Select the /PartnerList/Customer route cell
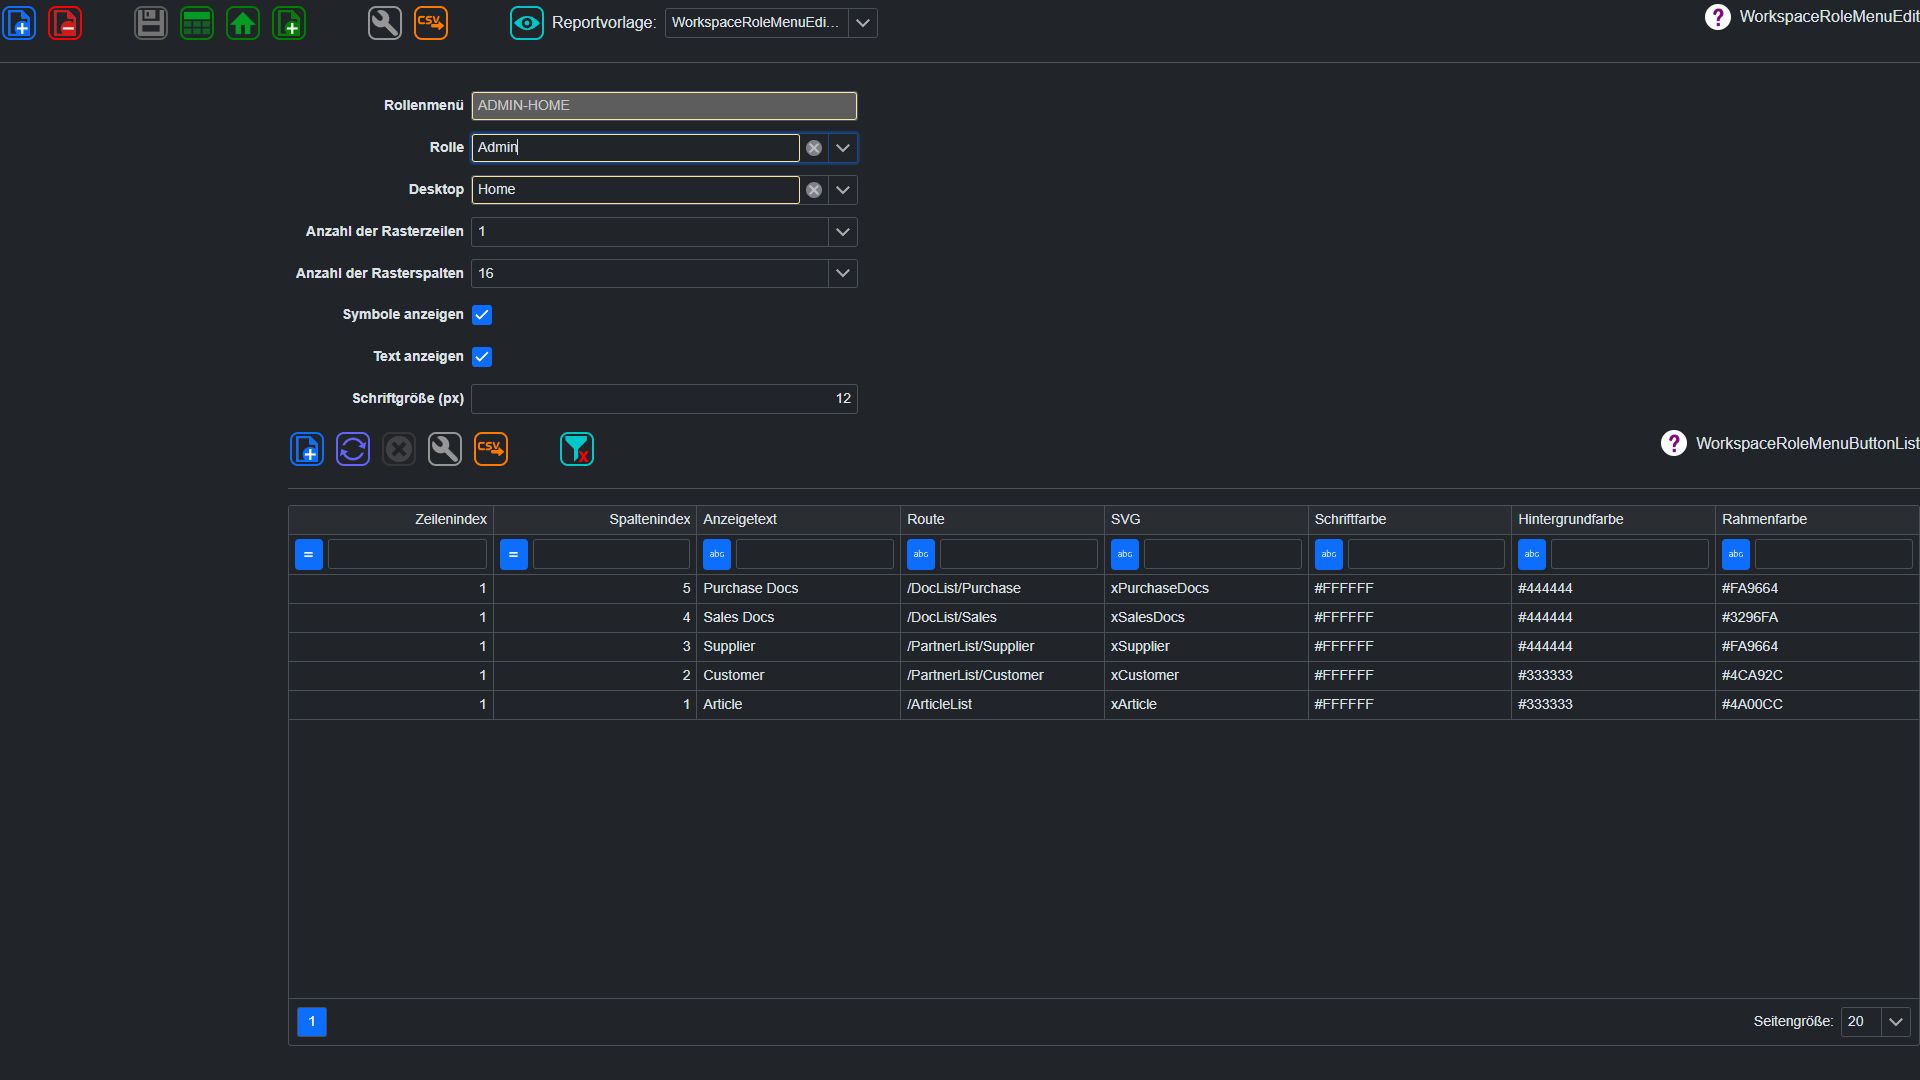This screenshot has height=1080, width=1920. coord(1002,676)
